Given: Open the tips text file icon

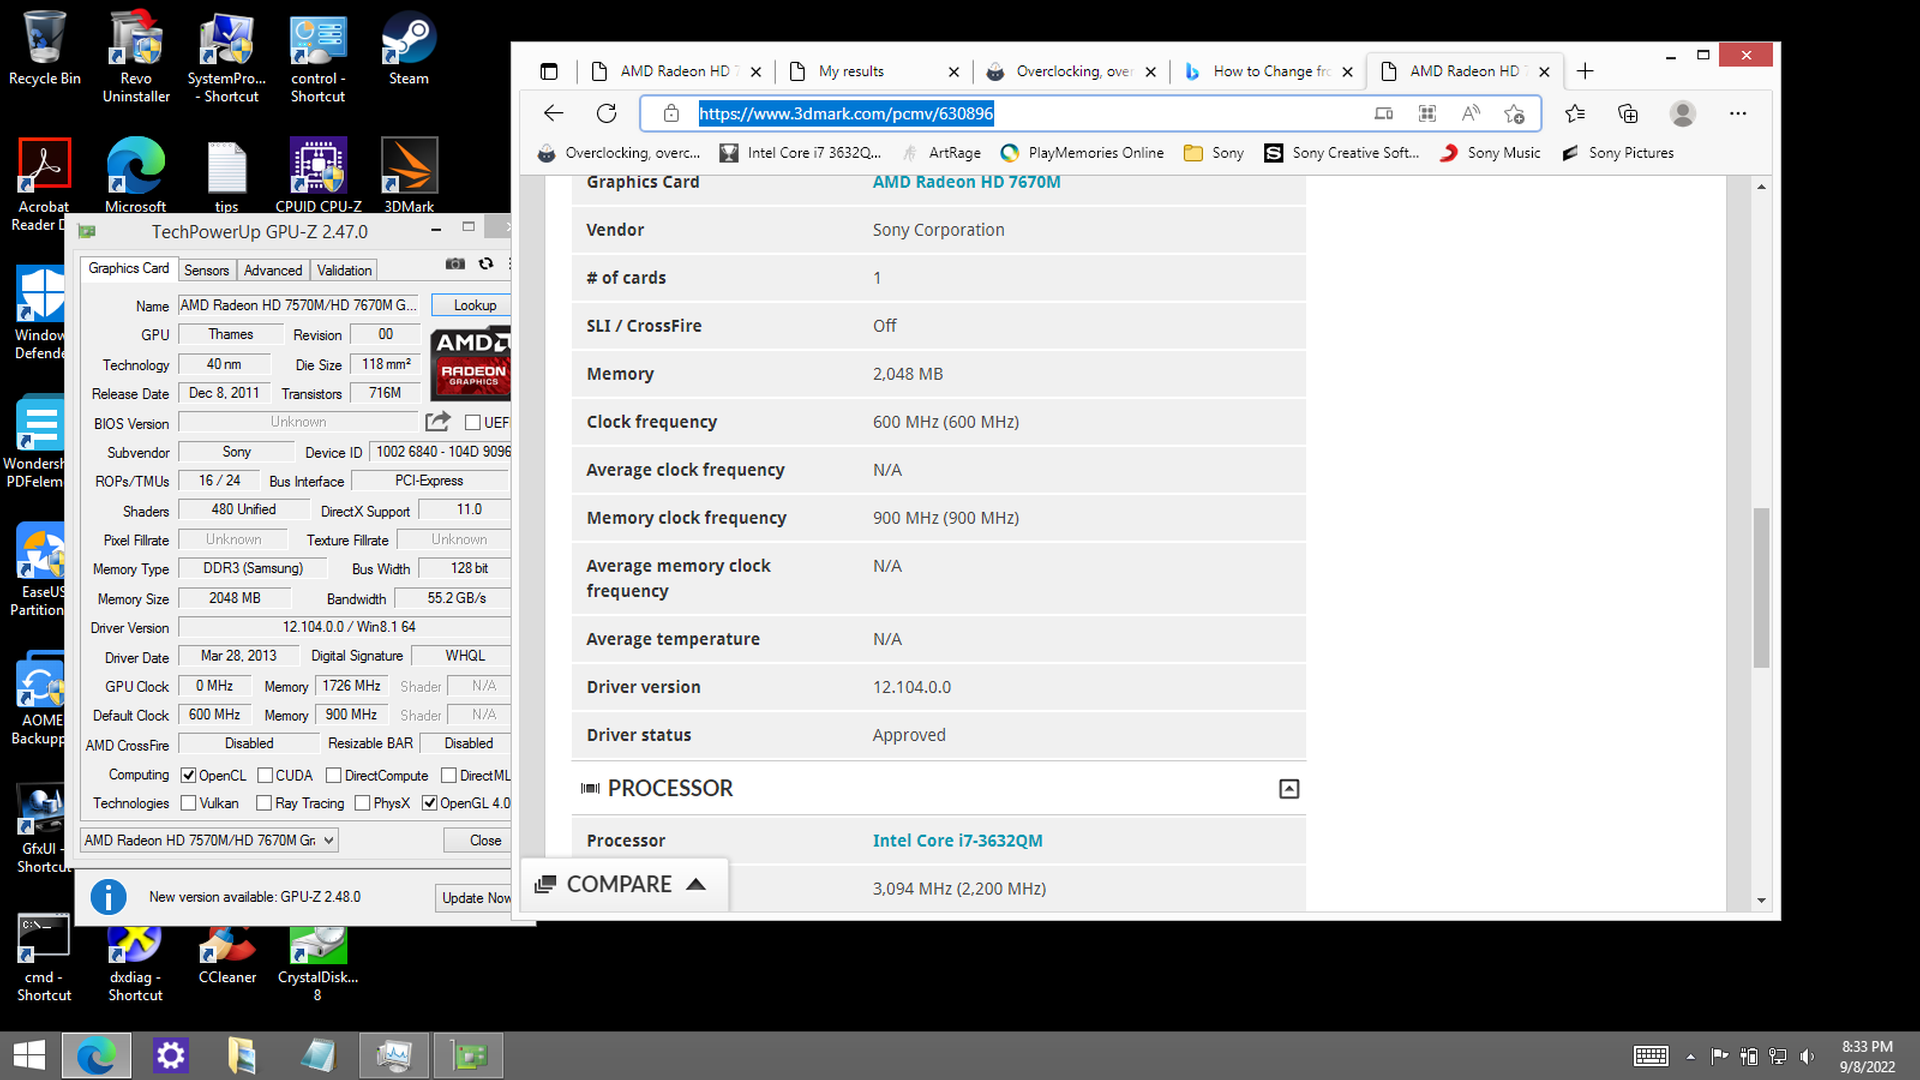Looking at the screenshot, I should [227, 175].
